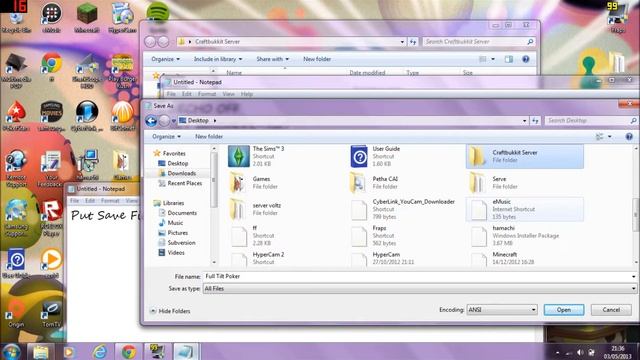Screen dimensions: 640x360
Task: Select The Sims 3 shortcut in file list
Action: (256, 156)
